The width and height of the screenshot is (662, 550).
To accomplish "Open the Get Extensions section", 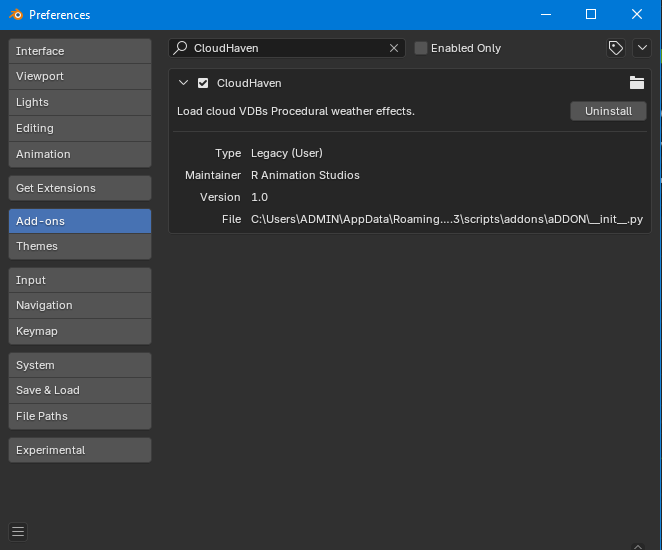I will [80, 188].
